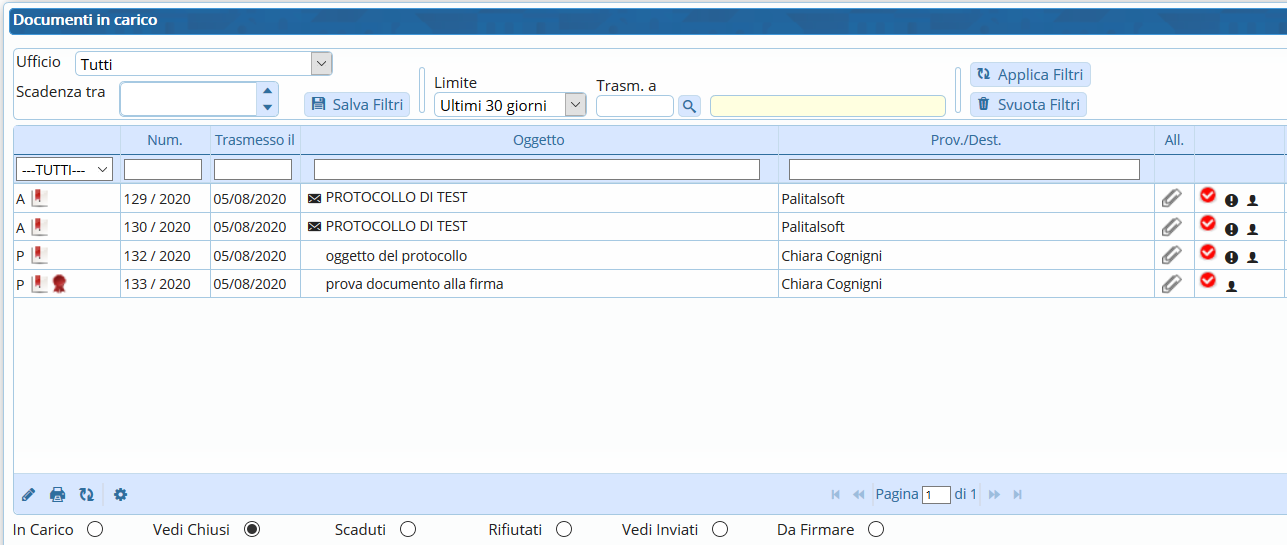Open the Limite dropdown showing Ultimi 30 giorni
Screen dimensions: 1288x545
[x=510, y=105]
